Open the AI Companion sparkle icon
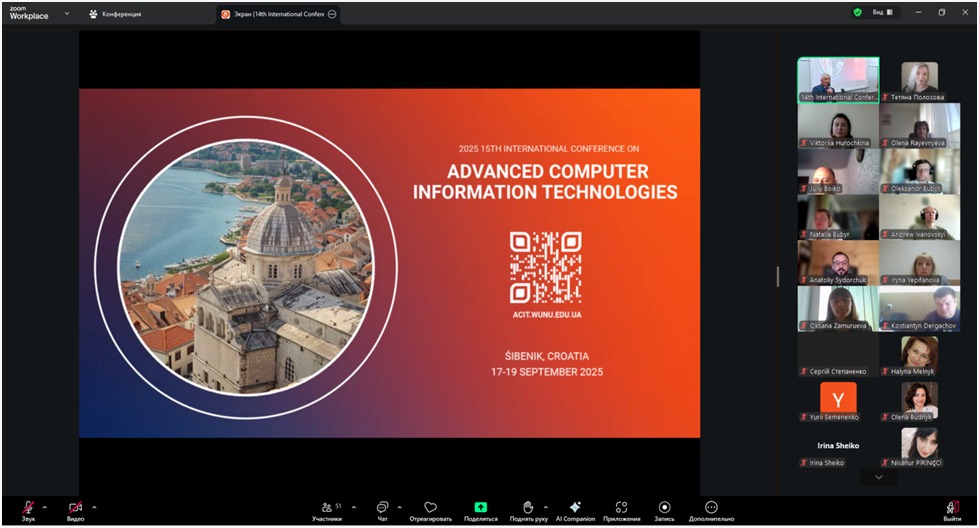The image size is (979, 528). (575, 508)
